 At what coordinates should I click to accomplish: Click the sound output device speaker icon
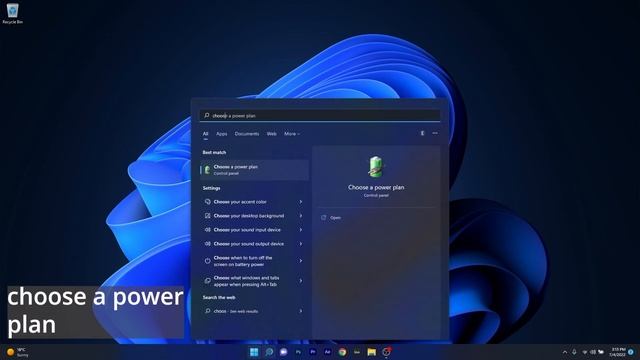(207, 244)
